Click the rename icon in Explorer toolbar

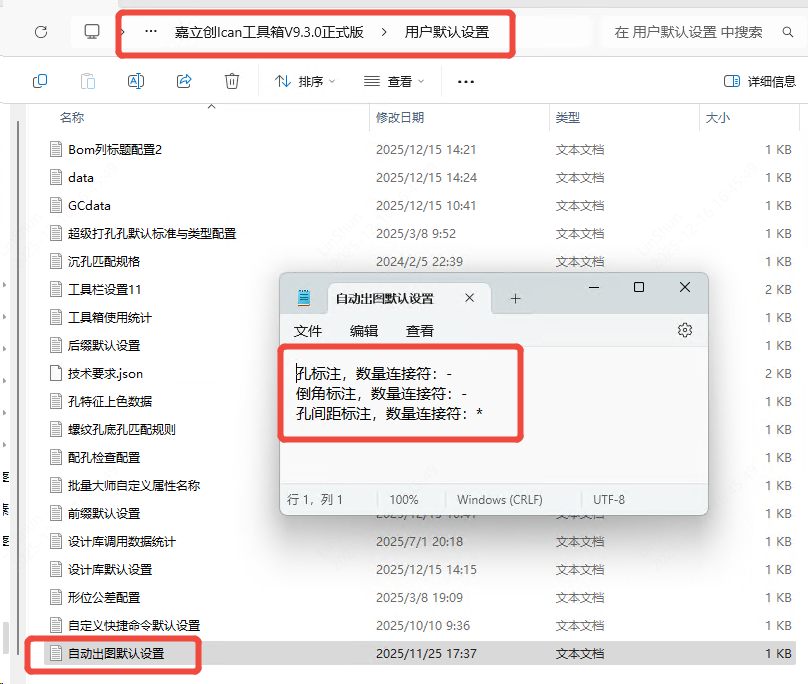point(136,81)
